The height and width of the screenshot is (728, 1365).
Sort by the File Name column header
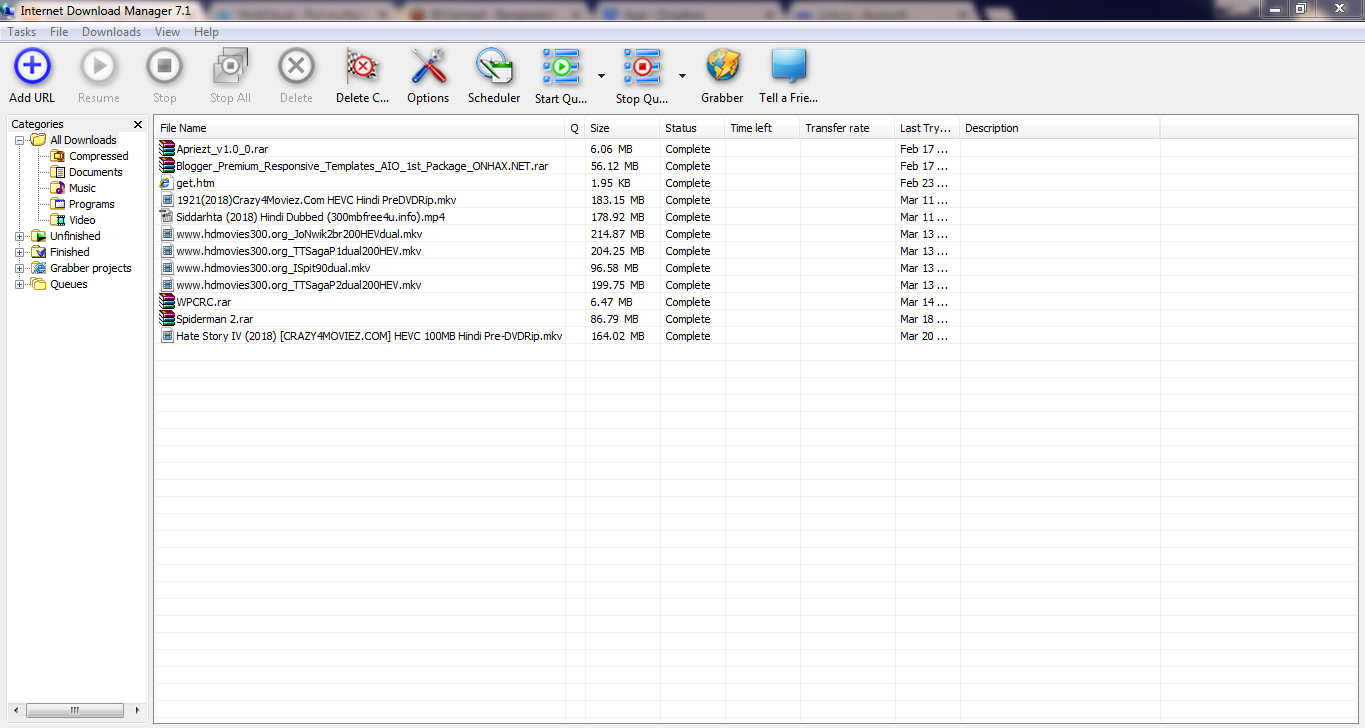point(360,128)
